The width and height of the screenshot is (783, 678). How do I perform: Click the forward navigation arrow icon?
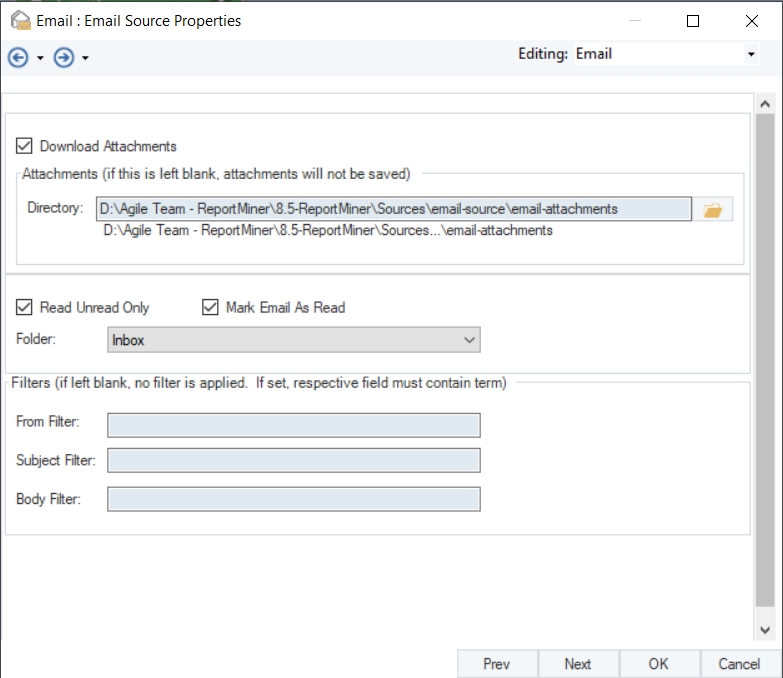point(64,58)
